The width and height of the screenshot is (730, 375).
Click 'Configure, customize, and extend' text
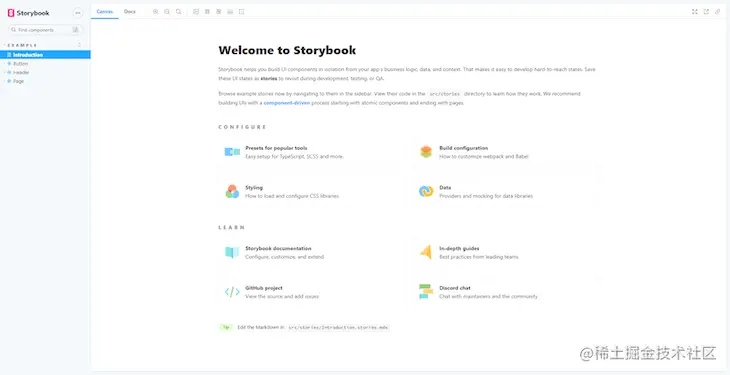click(284, 257)
